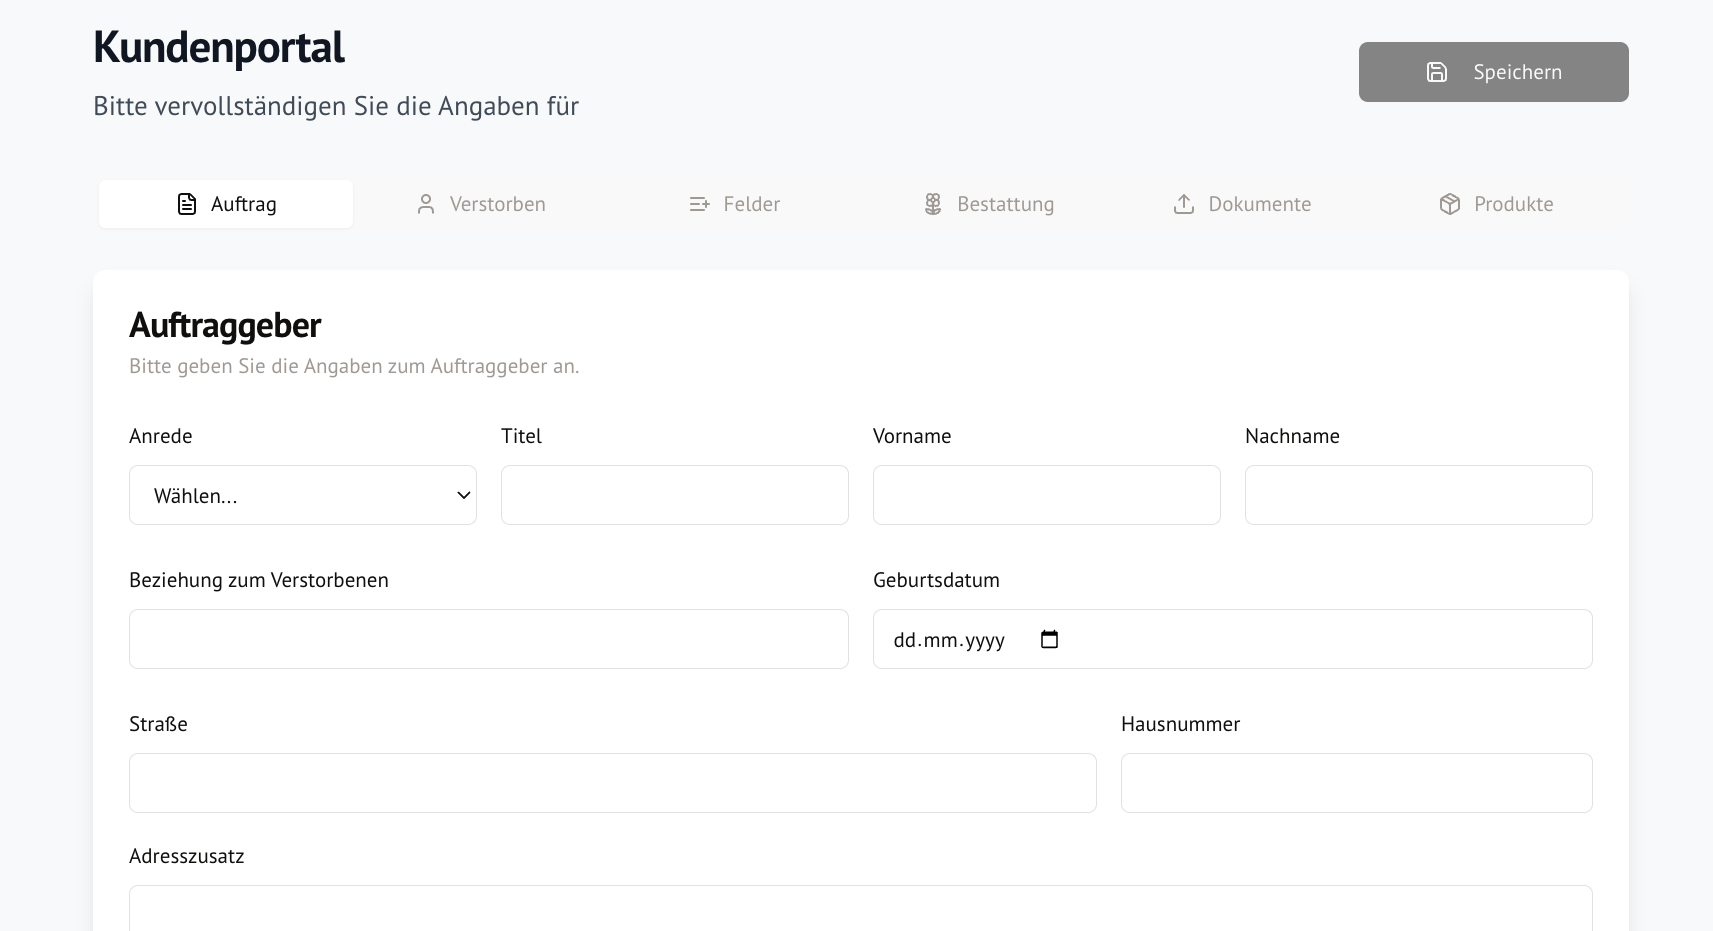Screen dimensions: 1713x931
Task: Open the calendar picker in Geburtsdatum
Action: [x=1049, y=639]
